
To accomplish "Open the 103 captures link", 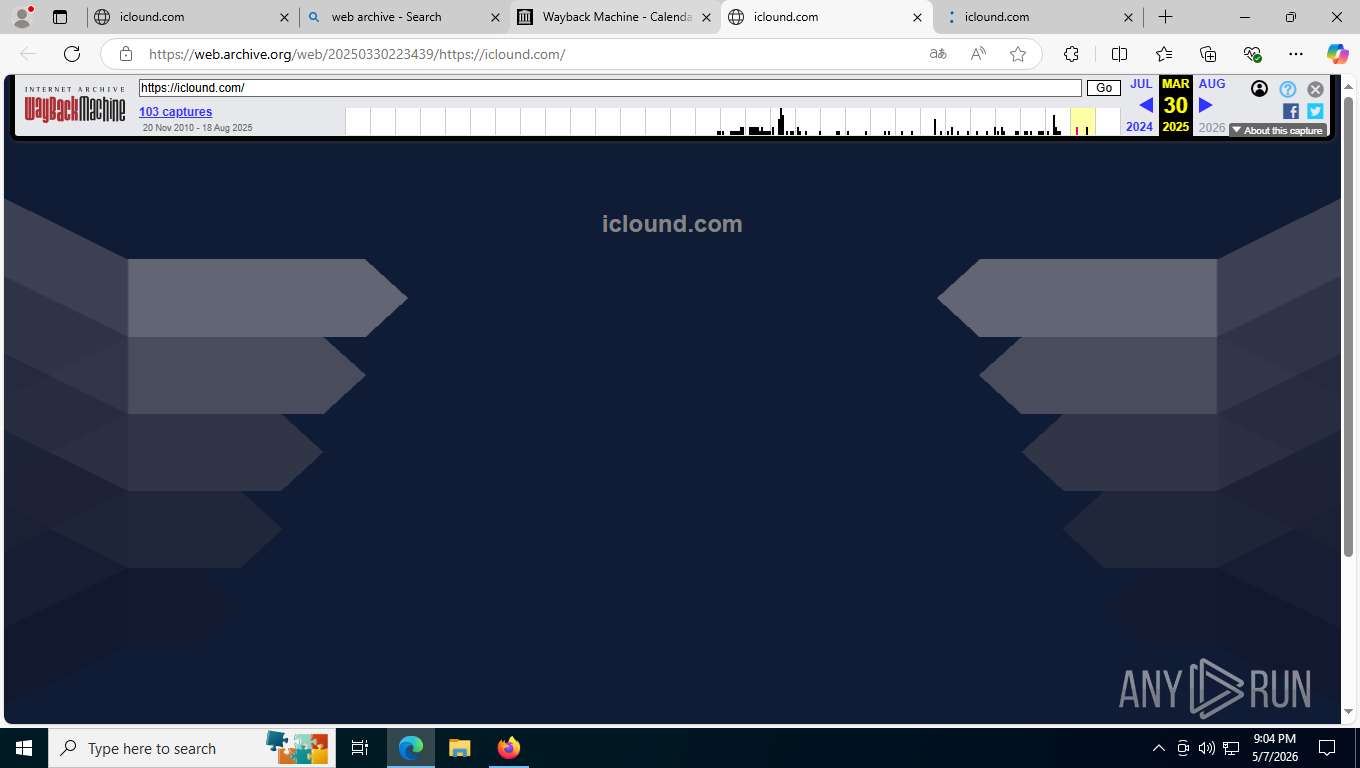I will click(175, 112).
